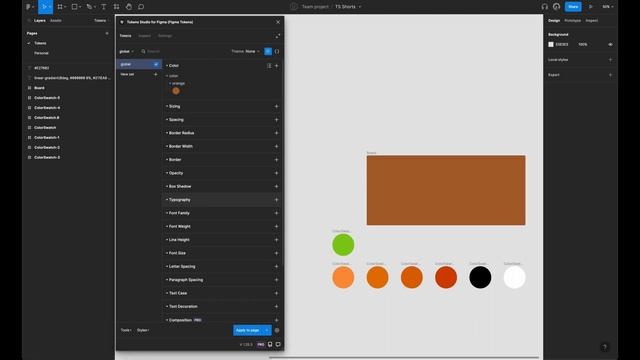The width and height of the screenshot is (640, 360).
Task: Select the Hand tool
Action: point(129,7)
